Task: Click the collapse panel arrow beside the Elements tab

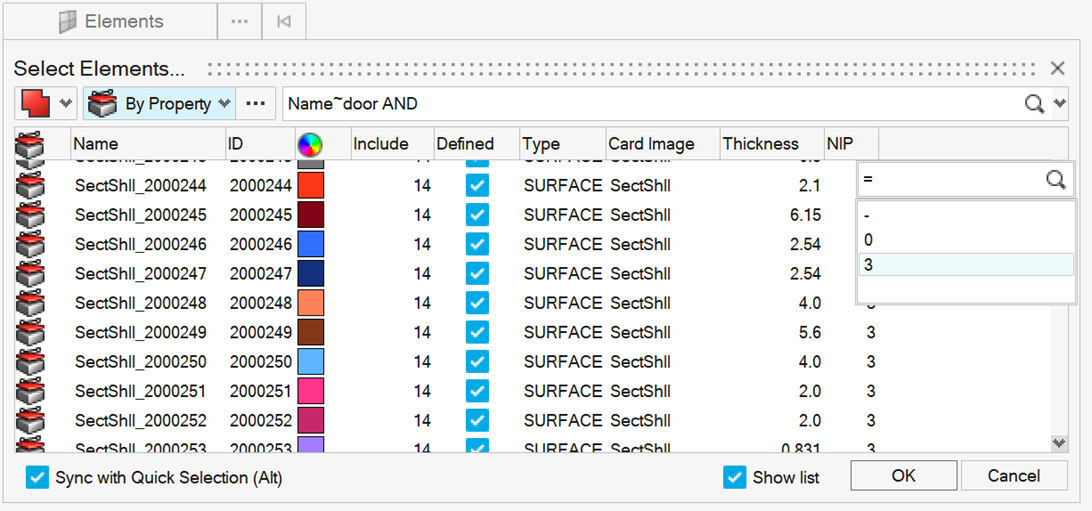Action: [x=283, y=21]
